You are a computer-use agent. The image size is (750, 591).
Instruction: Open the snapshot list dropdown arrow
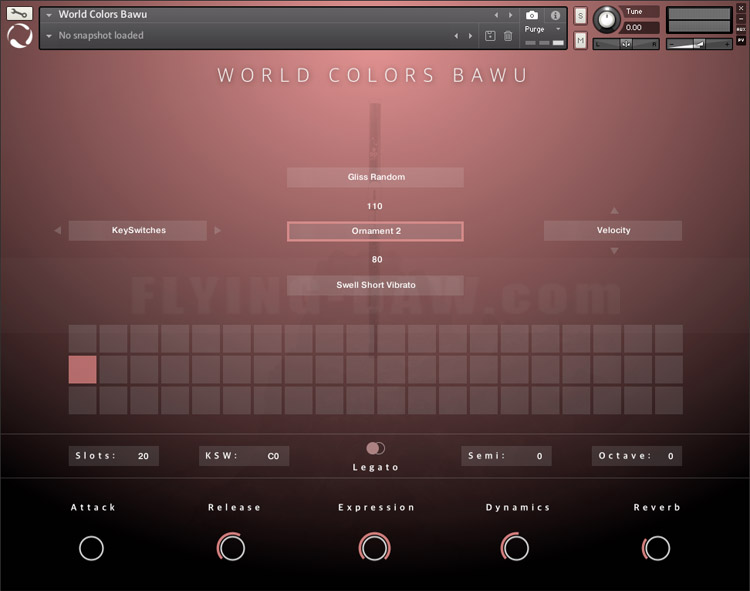(x=49, y=36)
